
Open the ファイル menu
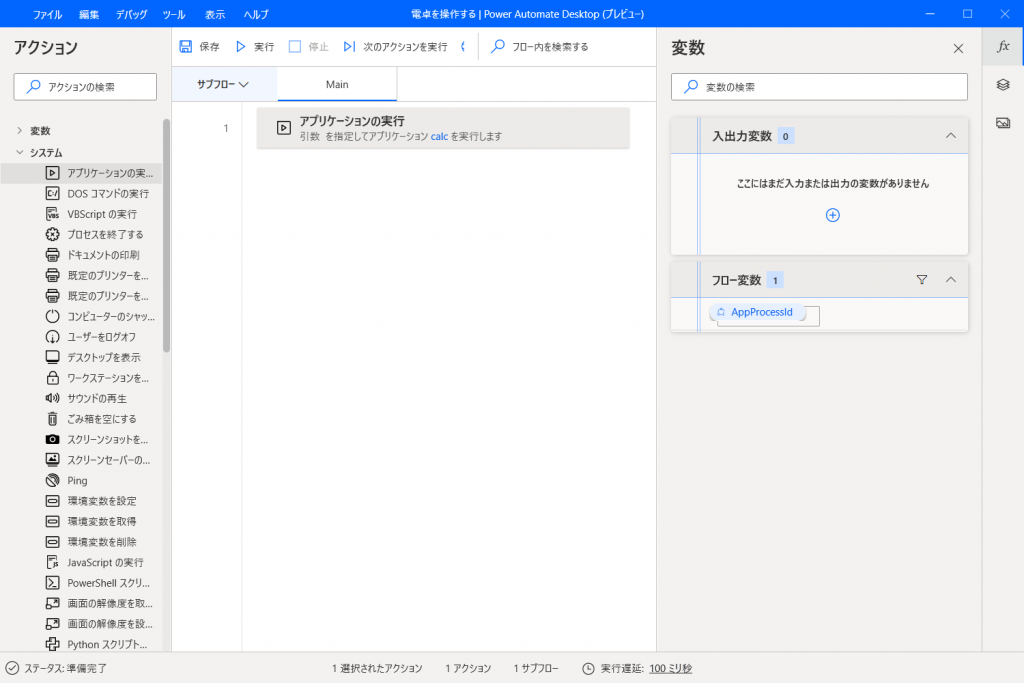point(47,14)
